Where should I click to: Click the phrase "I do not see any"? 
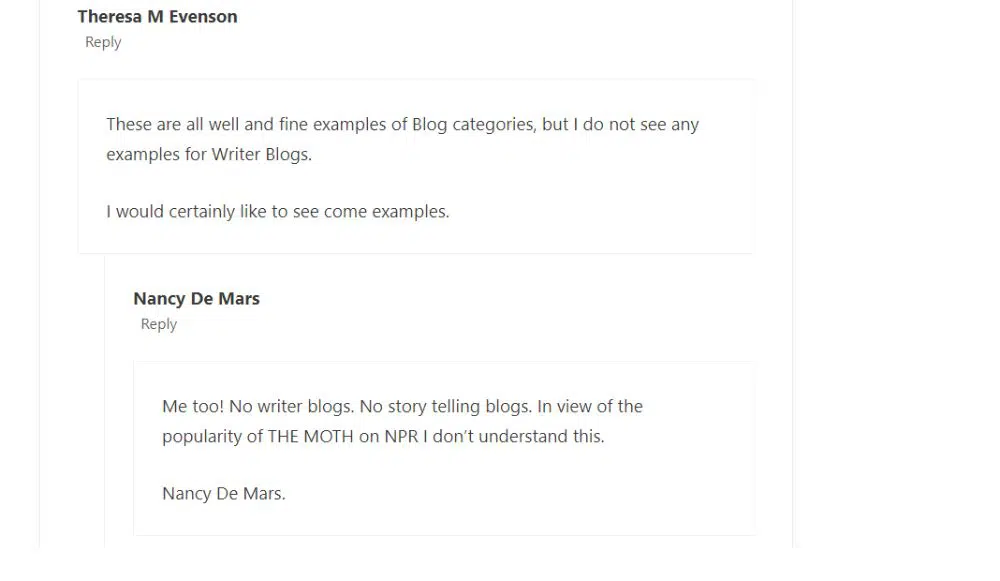tap(636, 125)
